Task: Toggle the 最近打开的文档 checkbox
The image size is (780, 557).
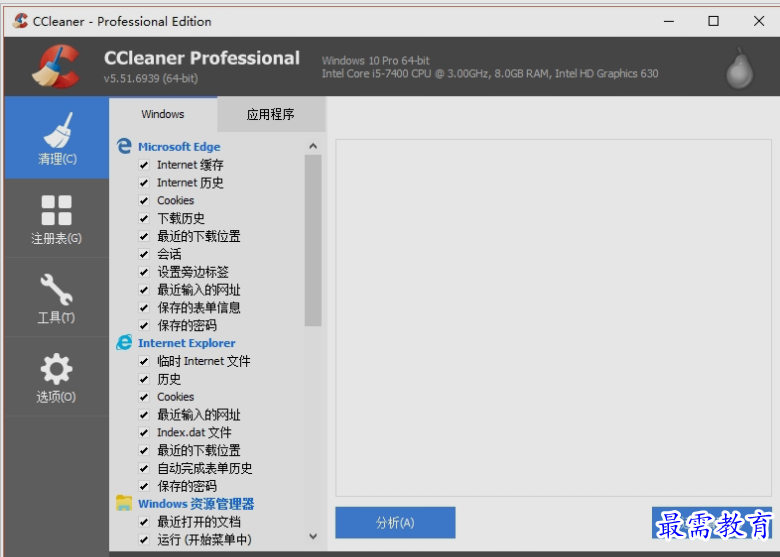Action: point(144,522)
